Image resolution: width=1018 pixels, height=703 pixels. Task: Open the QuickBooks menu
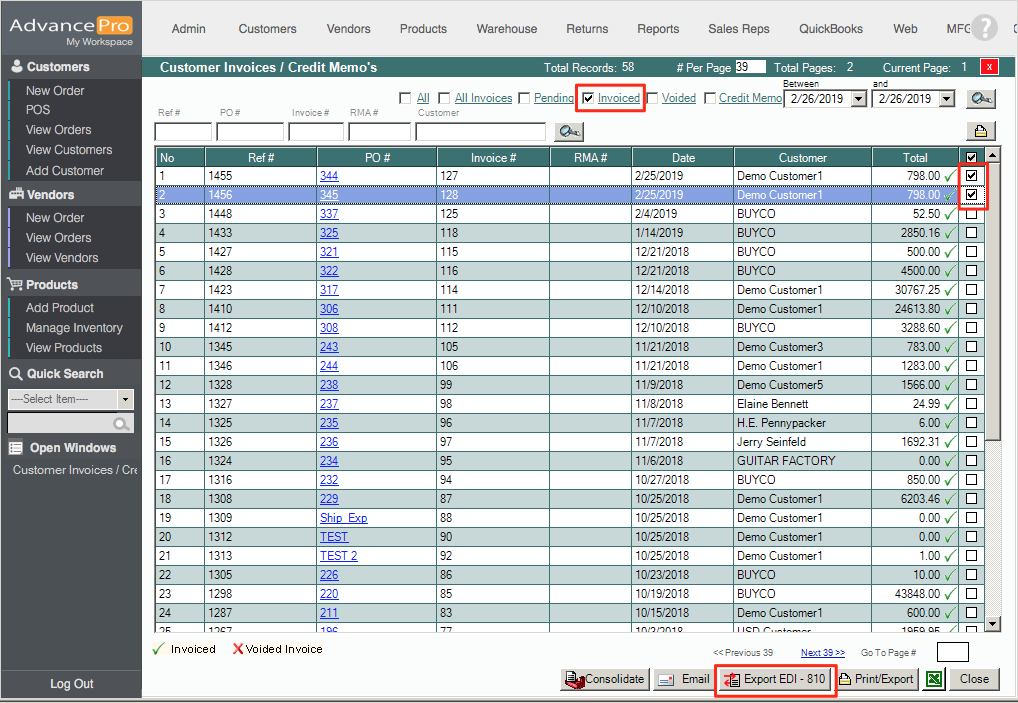[x=830, y=29]
